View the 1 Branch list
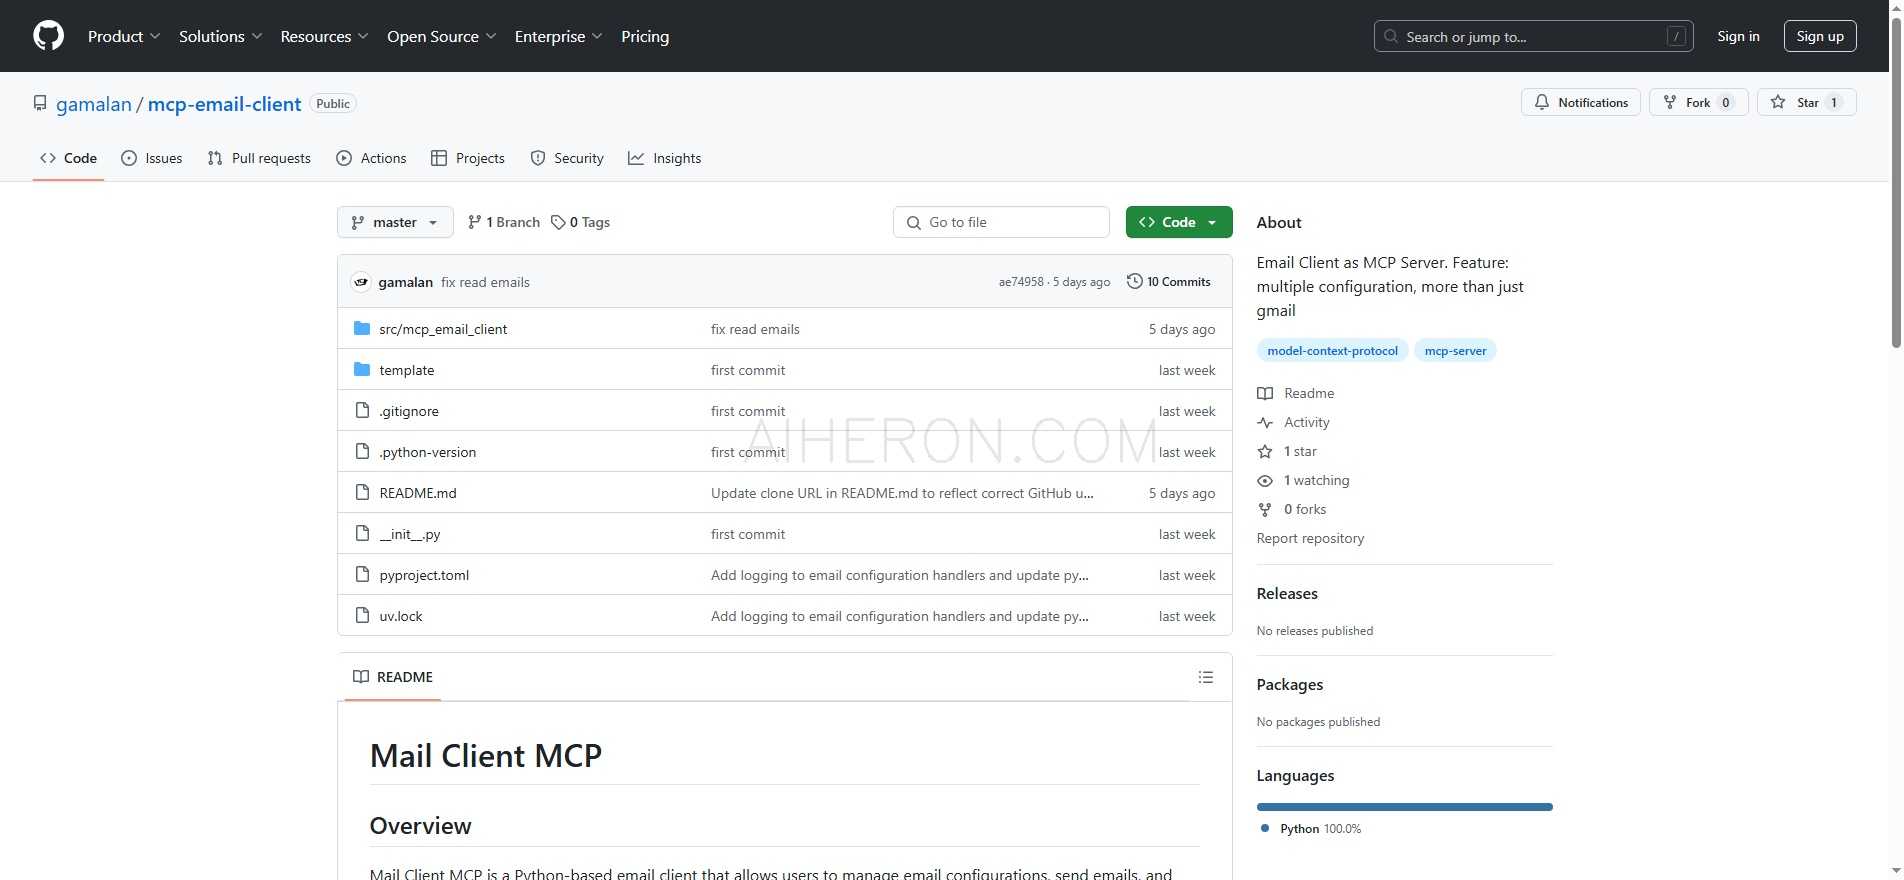The height and width of the screenshot is (880, 1904). click(504, 222)
